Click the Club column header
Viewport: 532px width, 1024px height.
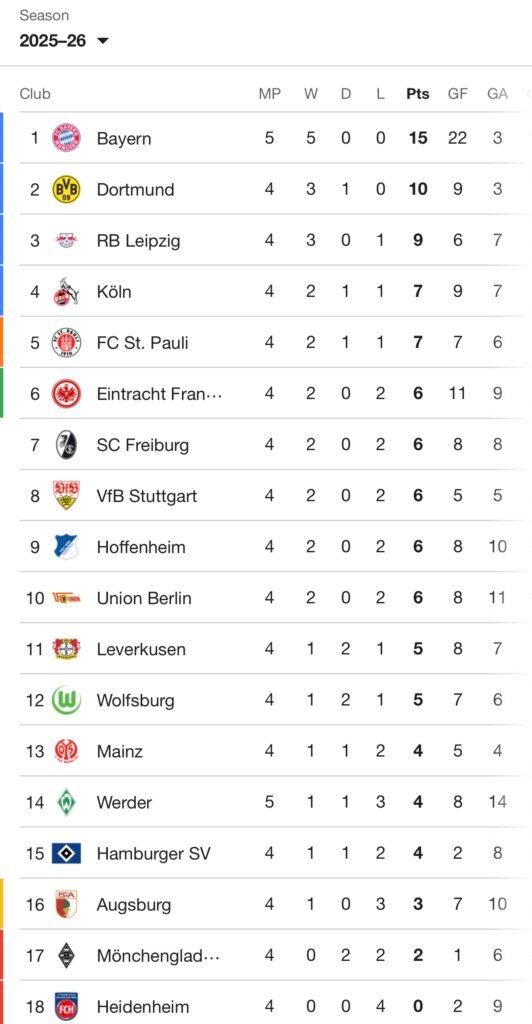coord(35,93)
